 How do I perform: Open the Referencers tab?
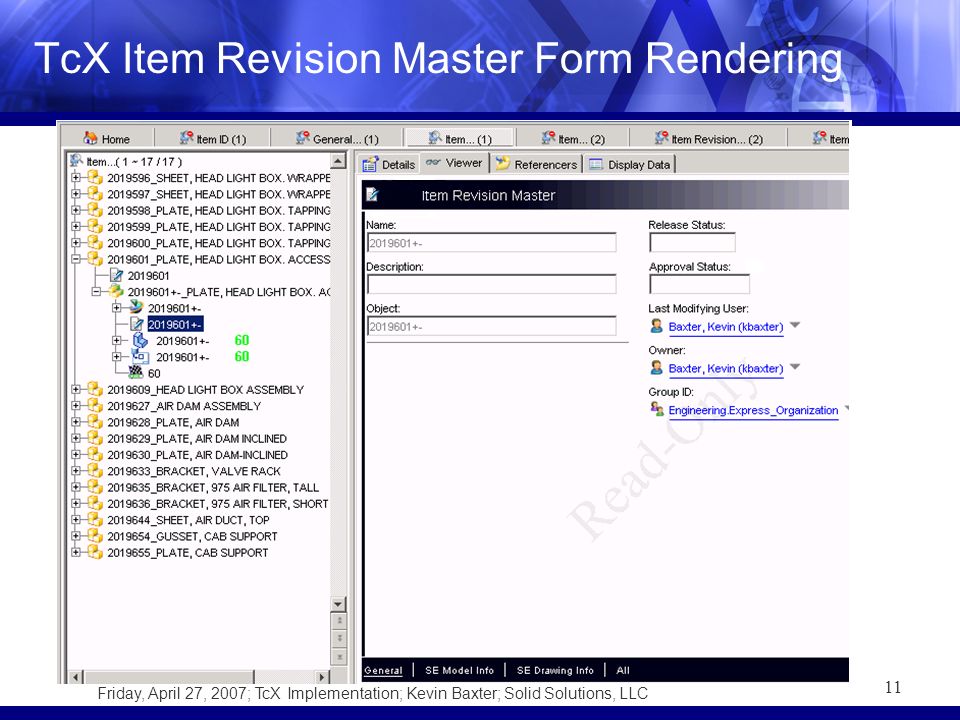536,164
